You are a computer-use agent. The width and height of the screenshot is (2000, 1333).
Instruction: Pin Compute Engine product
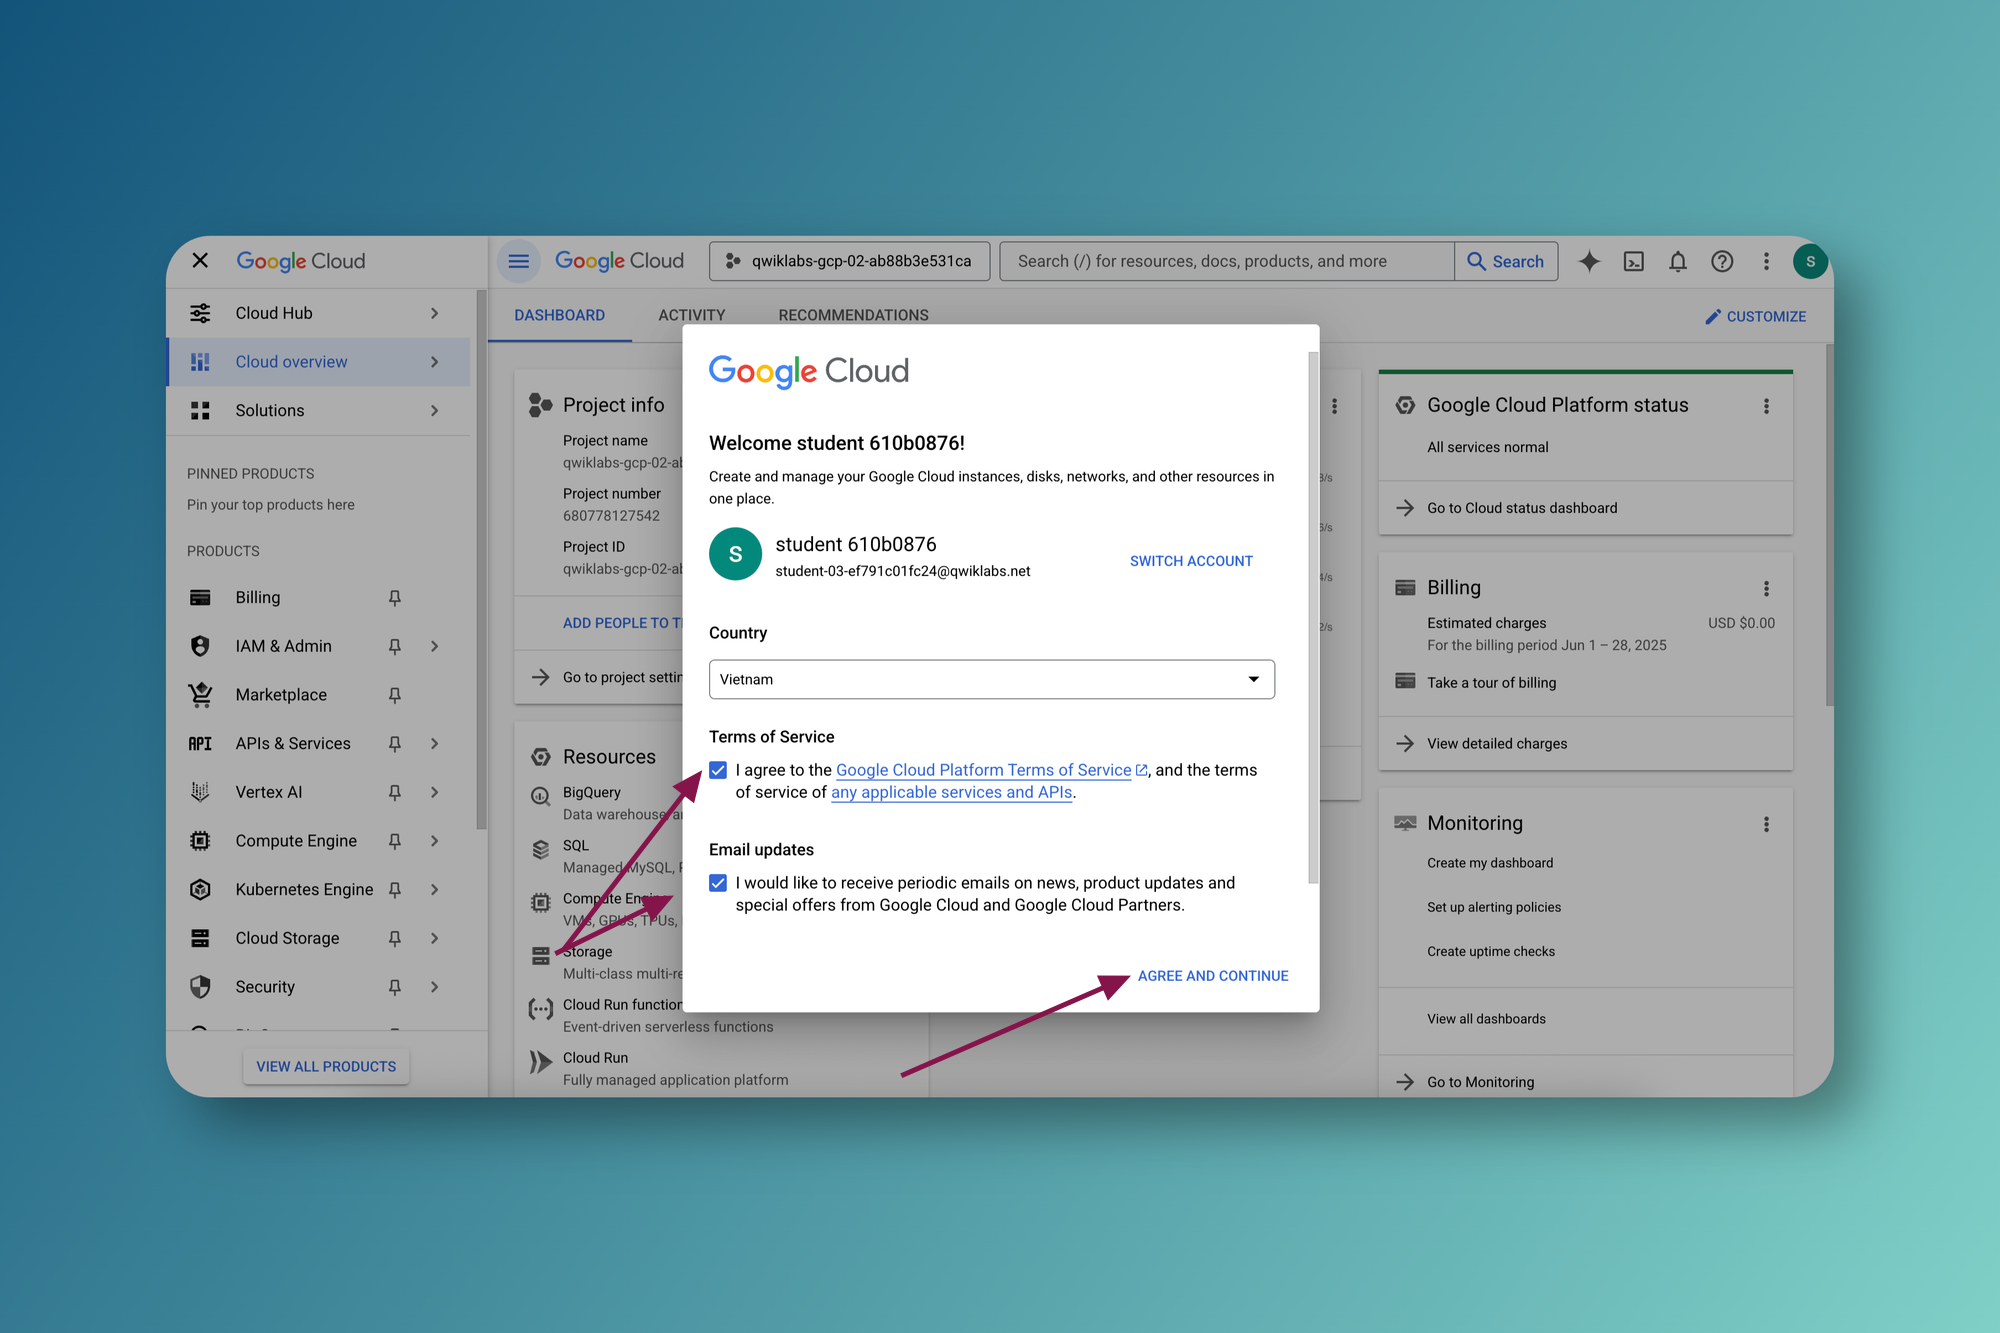point(395,841)
